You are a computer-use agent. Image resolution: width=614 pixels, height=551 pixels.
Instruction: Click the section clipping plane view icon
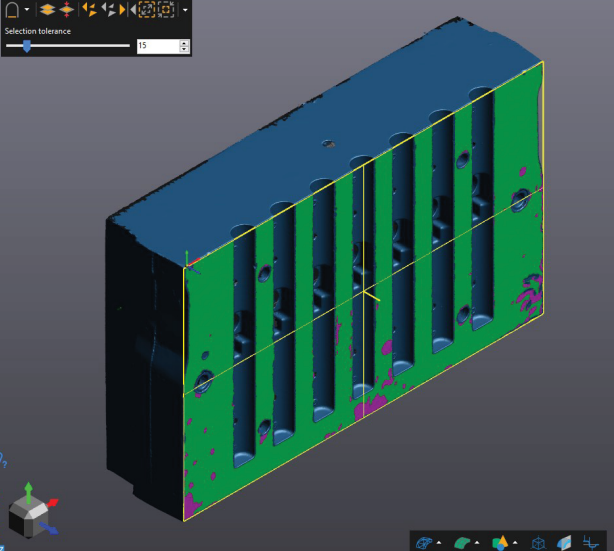(564, 543)
